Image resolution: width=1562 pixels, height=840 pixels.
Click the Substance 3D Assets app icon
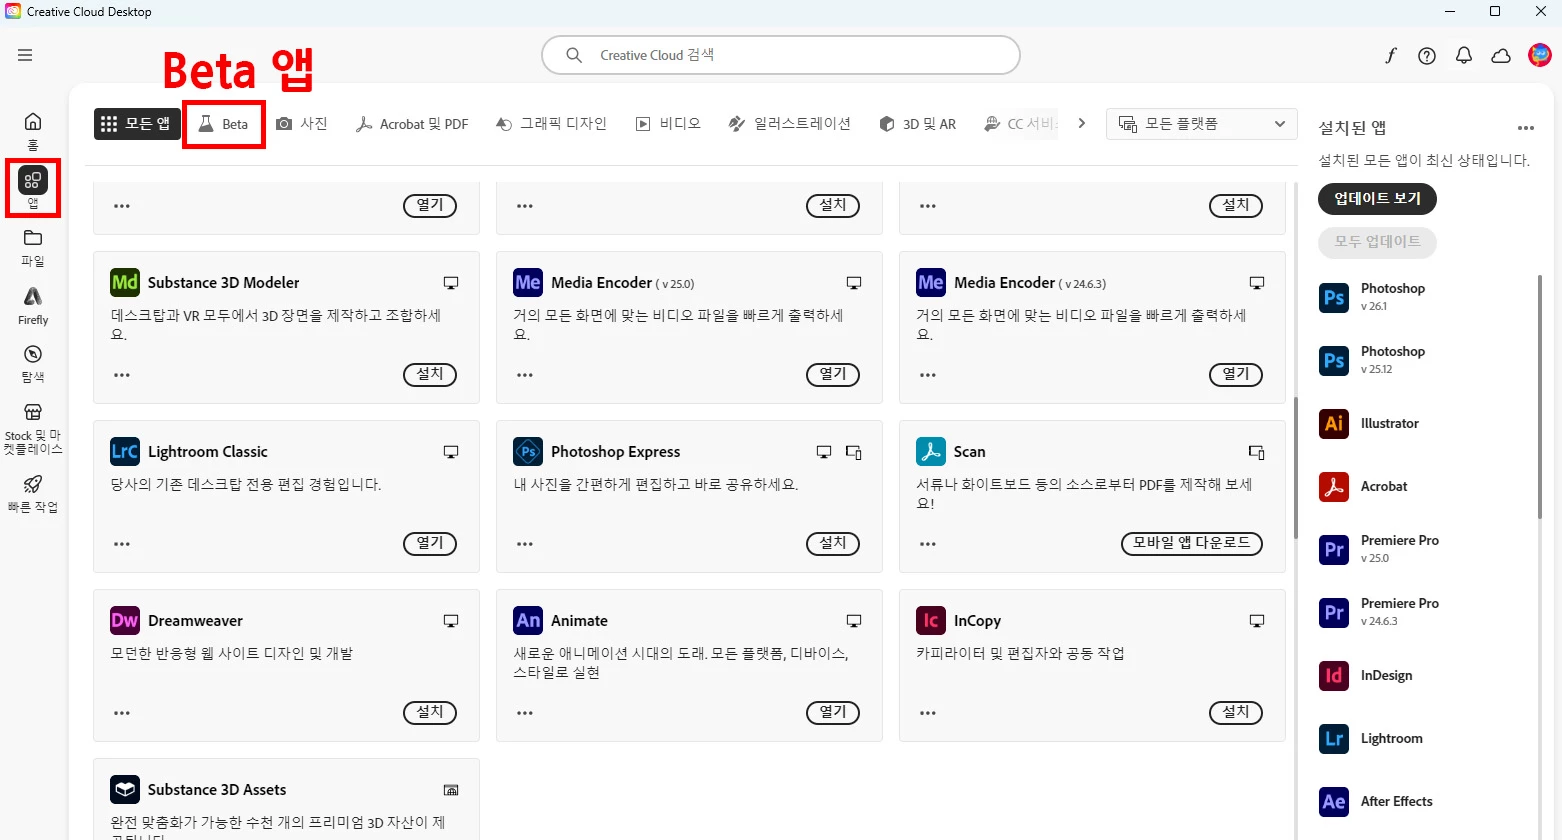pyautogui.click(x=125, y=789)
